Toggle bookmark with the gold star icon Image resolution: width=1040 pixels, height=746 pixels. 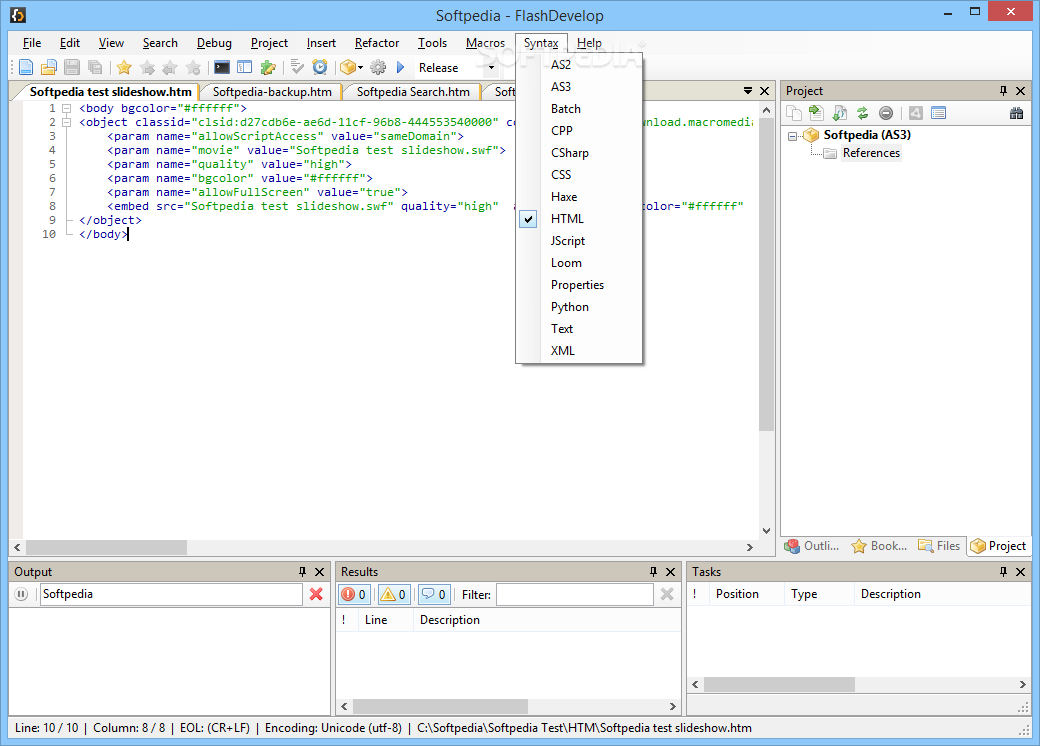(124, 67)
